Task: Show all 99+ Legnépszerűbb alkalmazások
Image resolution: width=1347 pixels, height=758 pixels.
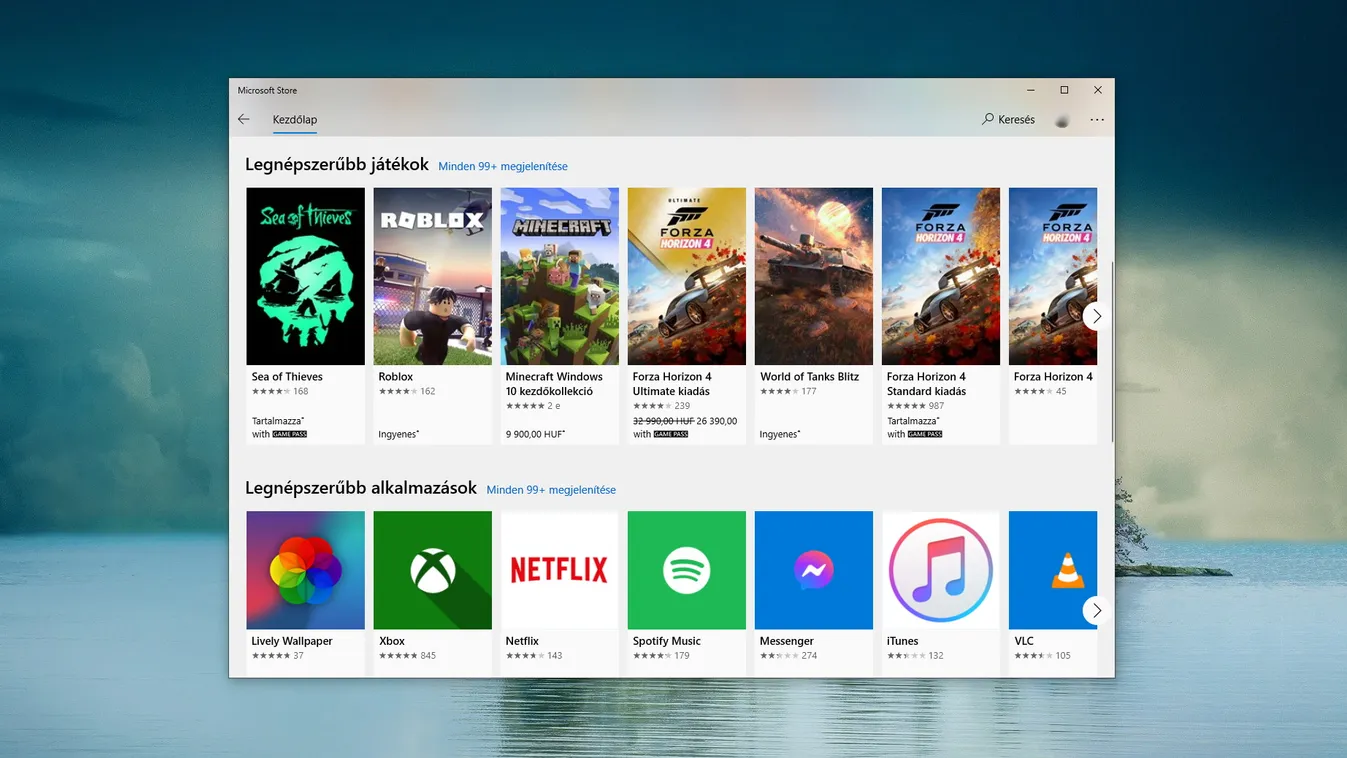Action: click(x=551, y=490)
